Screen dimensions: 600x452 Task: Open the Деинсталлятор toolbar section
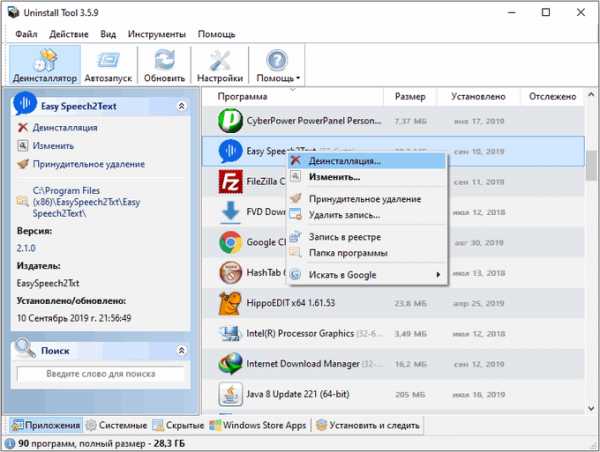click(x=45, y=65)
